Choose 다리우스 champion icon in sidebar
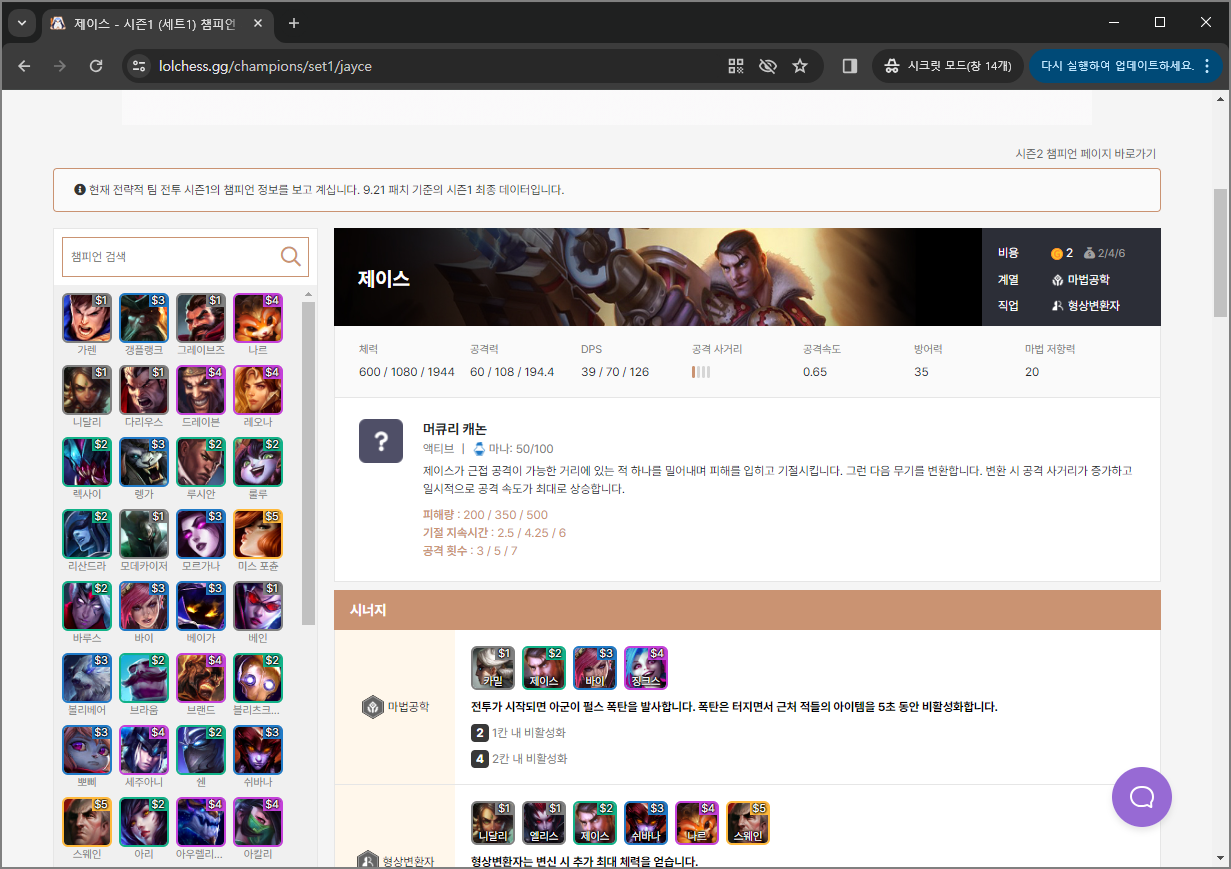The image size is (1231, 869). [x=144, y=390]
